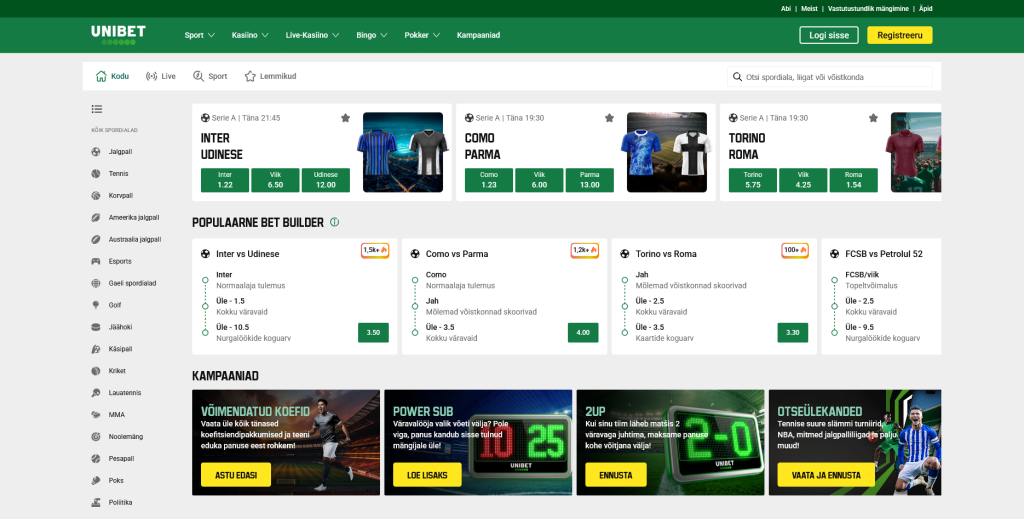Bet on Torino at 5.75
The width and height of the screenshot is (1024, 519).
753,180
